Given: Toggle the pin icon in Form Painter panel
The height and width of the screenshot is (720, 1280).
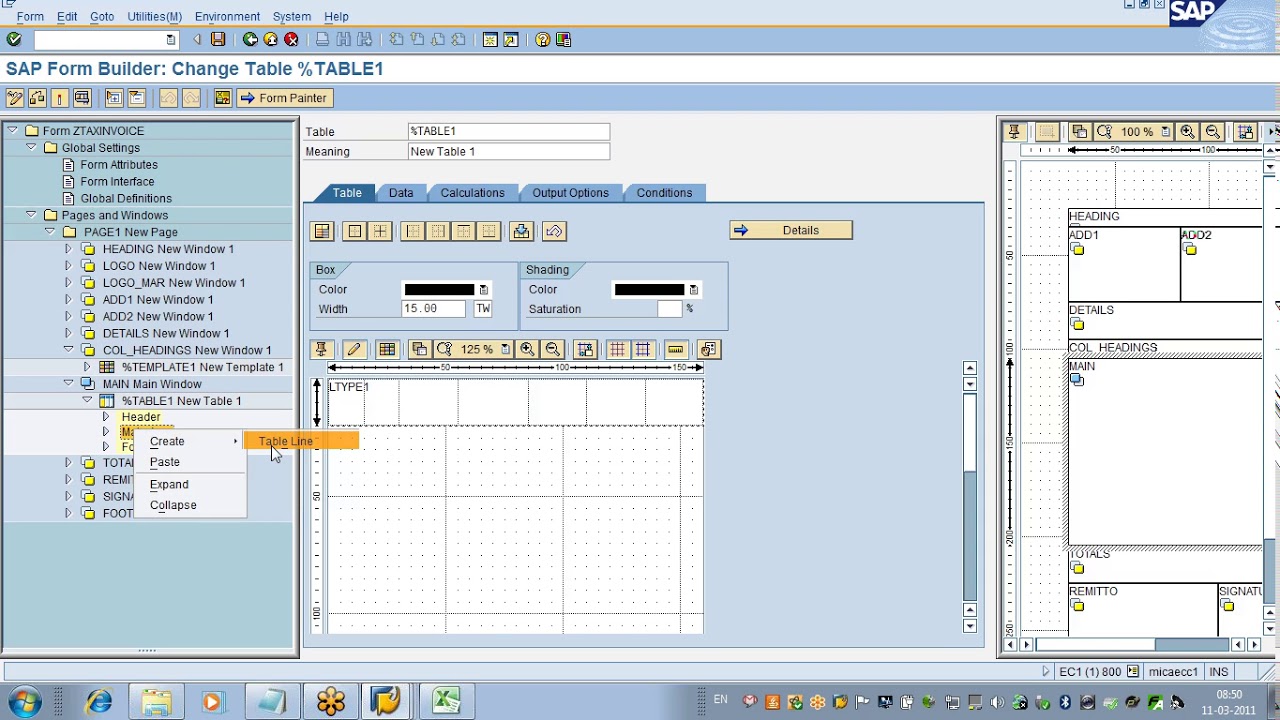Looking at the screenshot, I should click(1014, 132).
